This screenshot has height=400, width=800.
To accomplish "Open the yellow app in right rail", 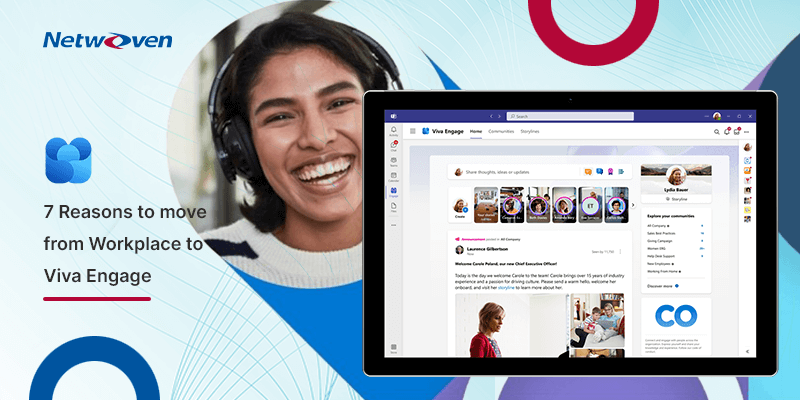I will (x=747, y=209).
